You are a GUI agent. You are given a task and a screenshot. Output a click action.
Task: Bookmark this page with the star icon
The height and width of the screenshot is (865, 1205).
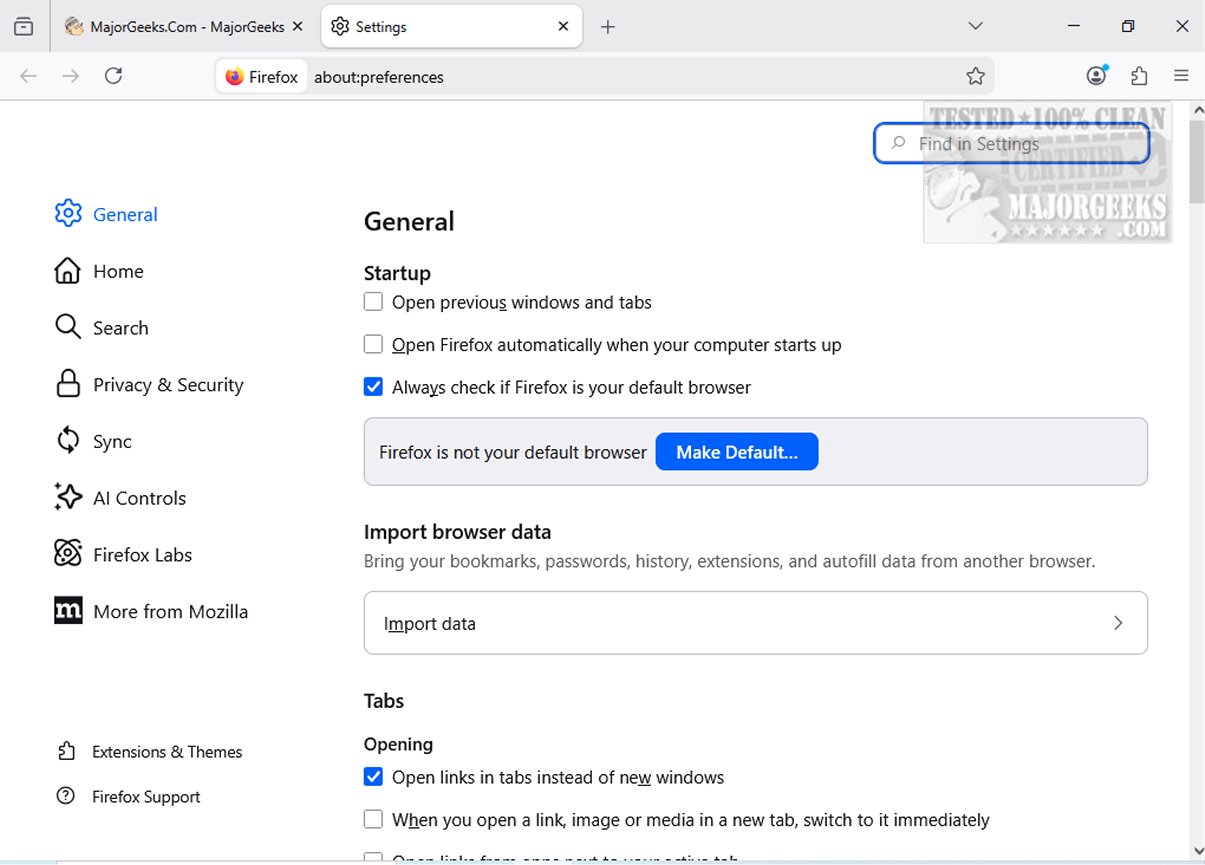[975, 76]
